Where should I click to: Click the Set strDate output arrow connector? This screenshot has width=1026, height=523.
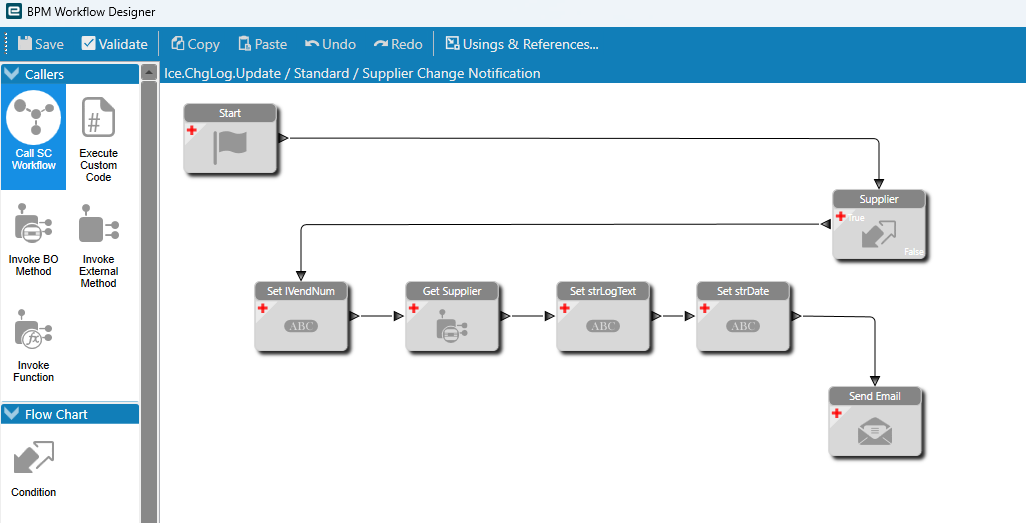pos(796,316)
